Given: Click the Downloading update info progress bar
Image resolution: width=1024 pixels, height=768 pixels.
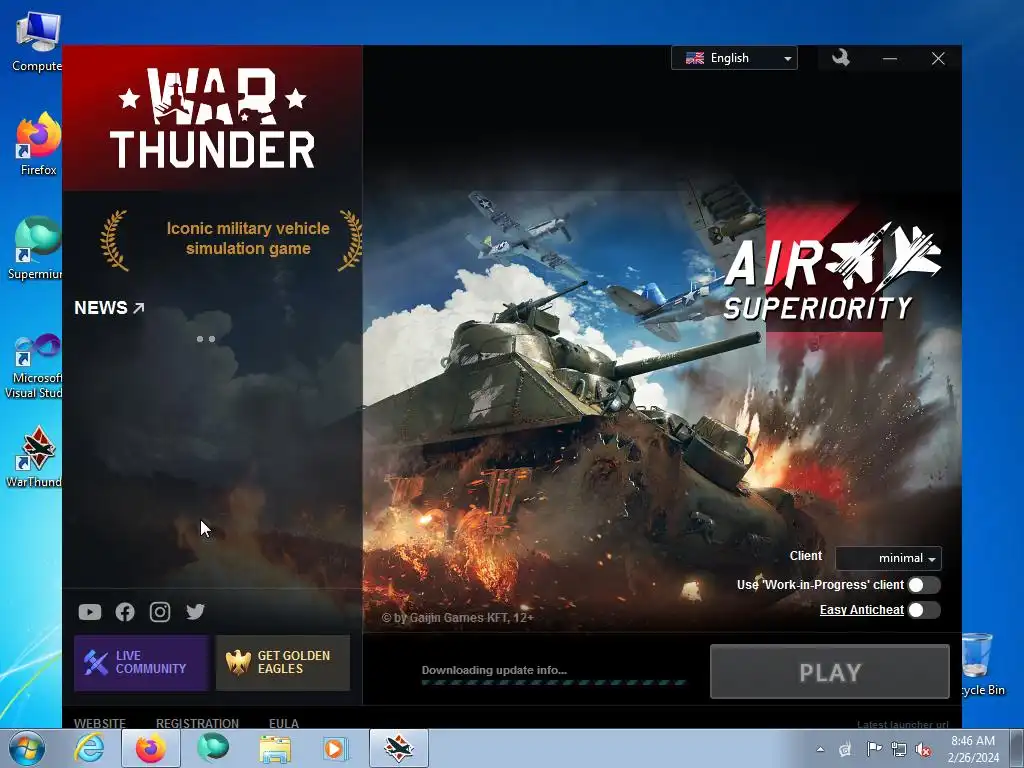Looking at the screenshot, I should (553, 682).
